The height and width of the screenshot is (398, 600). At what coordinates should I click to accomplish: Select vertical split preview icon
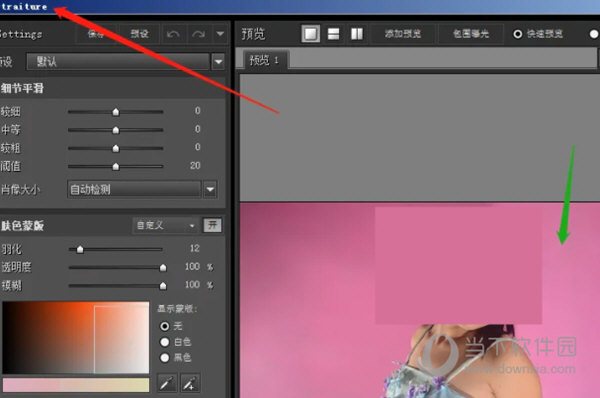click(x=357, y=34)
